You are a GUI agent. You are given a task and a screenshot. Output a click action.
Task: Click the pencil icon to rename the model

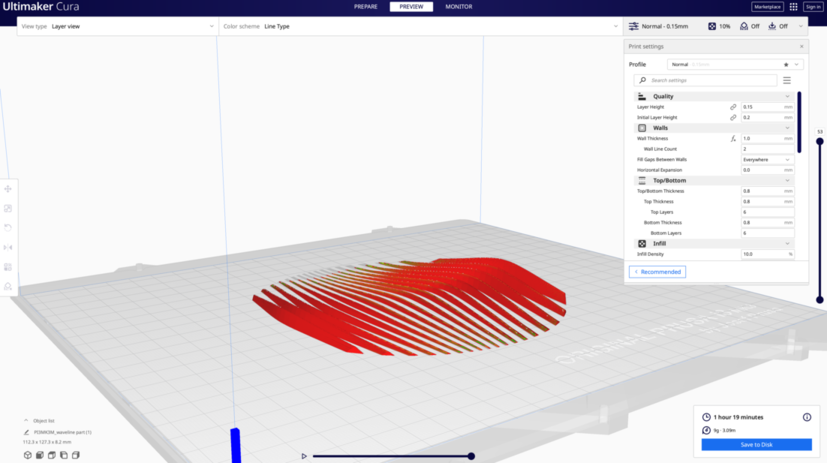[x=26, y=432]
